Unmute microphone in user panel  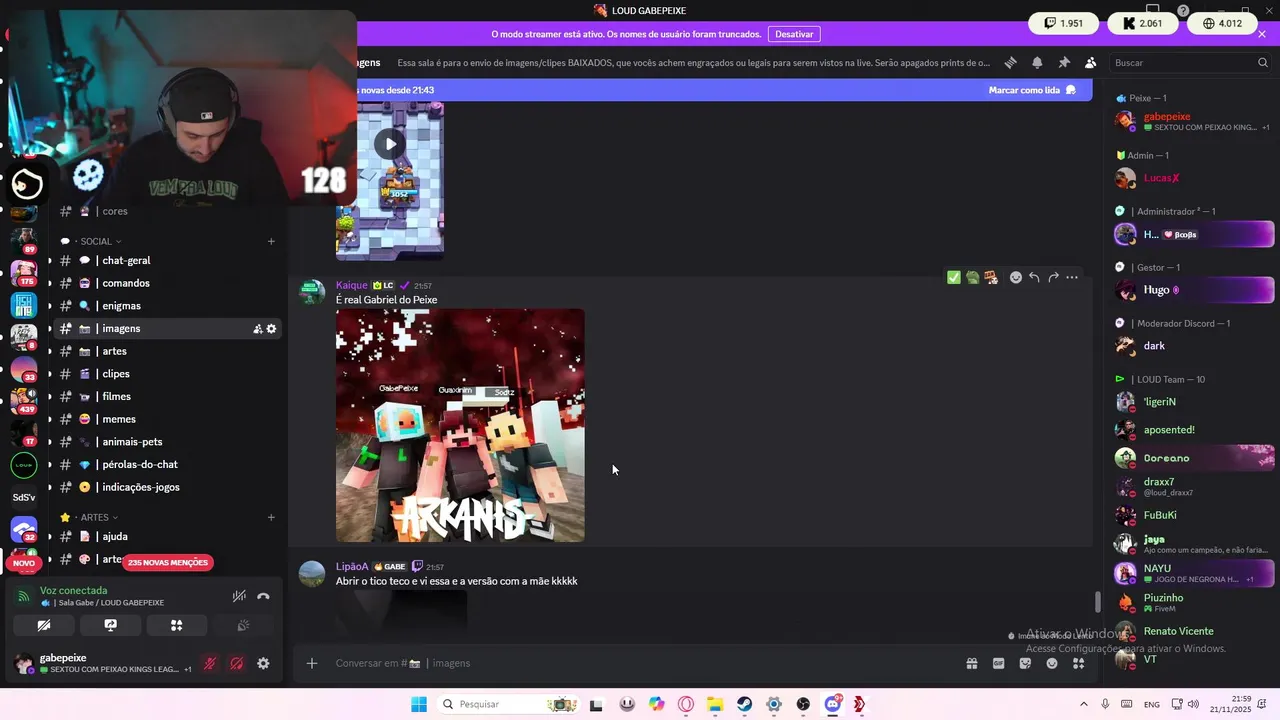point(210,663)
